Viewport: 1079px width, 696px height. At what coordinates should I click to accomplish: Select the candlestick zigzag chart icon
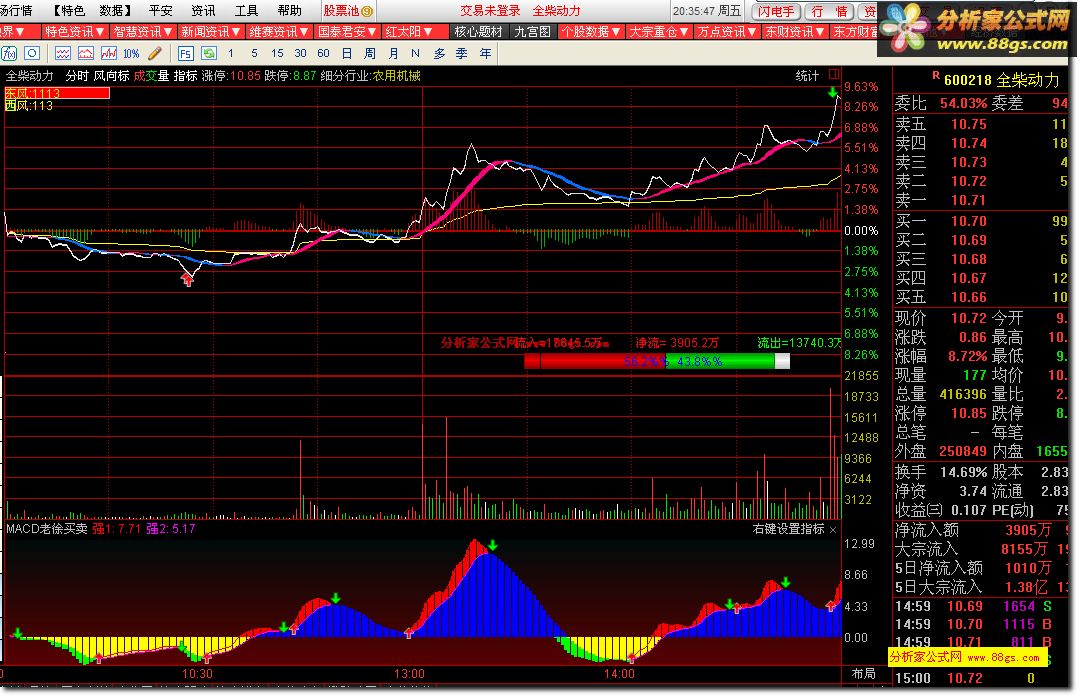[109, 53]
